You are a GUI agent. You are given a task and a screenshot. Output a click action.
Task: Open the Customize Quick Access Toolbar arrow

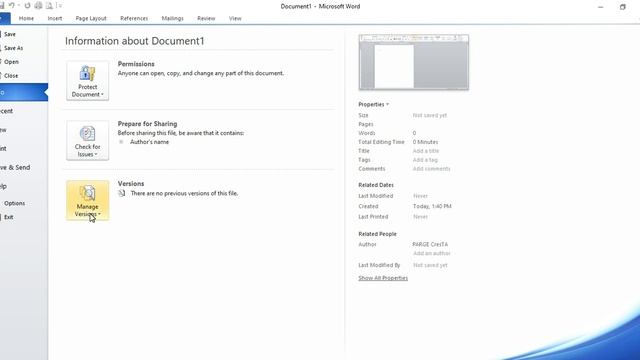pyautogui.click(x=60, y=6)
